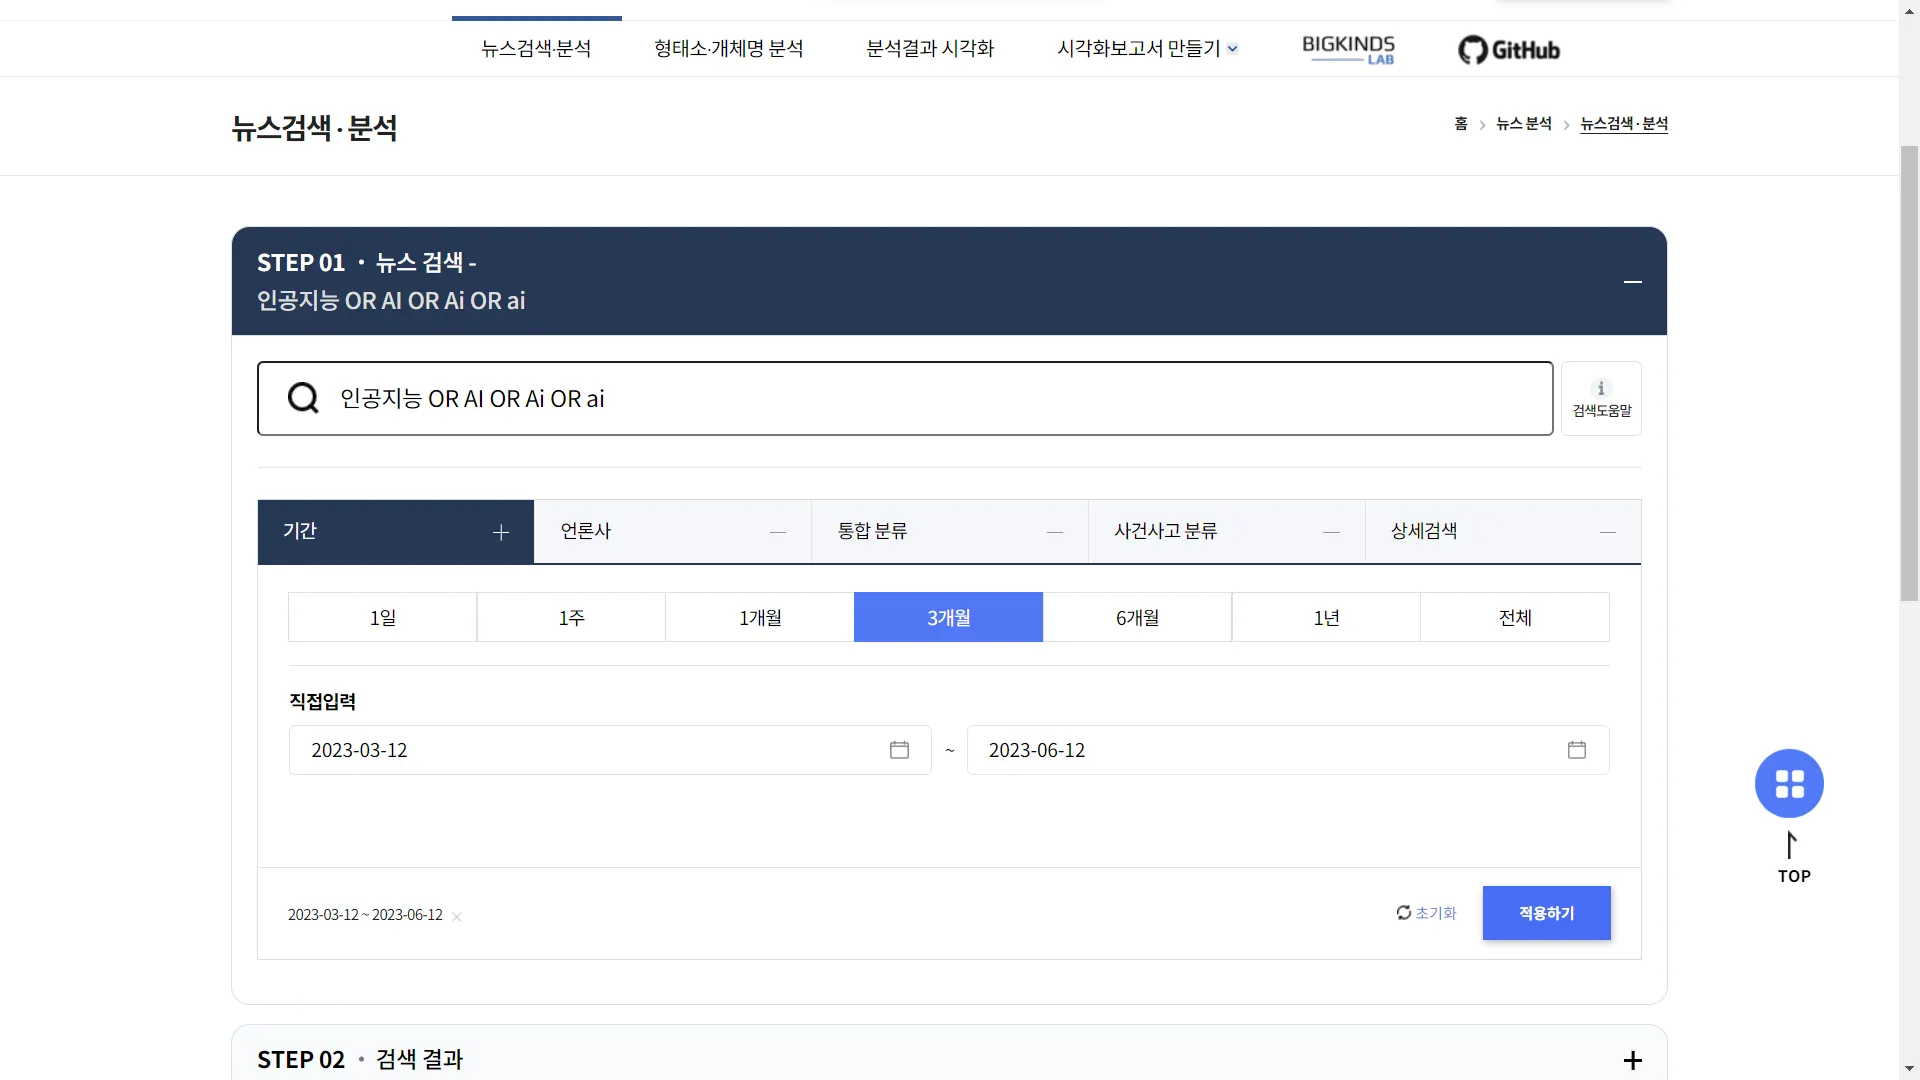Open end date calendar picker icon
The height and width of the screenshot is (1080, 1920).
click(1577, 750)
